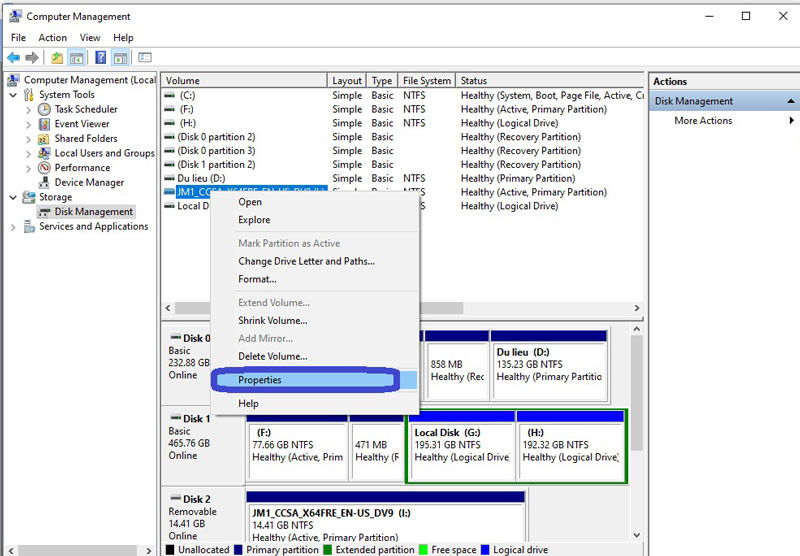Select the Device Manager icon
Image resolution: width=800 pixels, height=556 pixels.
(x=44, y=183)
